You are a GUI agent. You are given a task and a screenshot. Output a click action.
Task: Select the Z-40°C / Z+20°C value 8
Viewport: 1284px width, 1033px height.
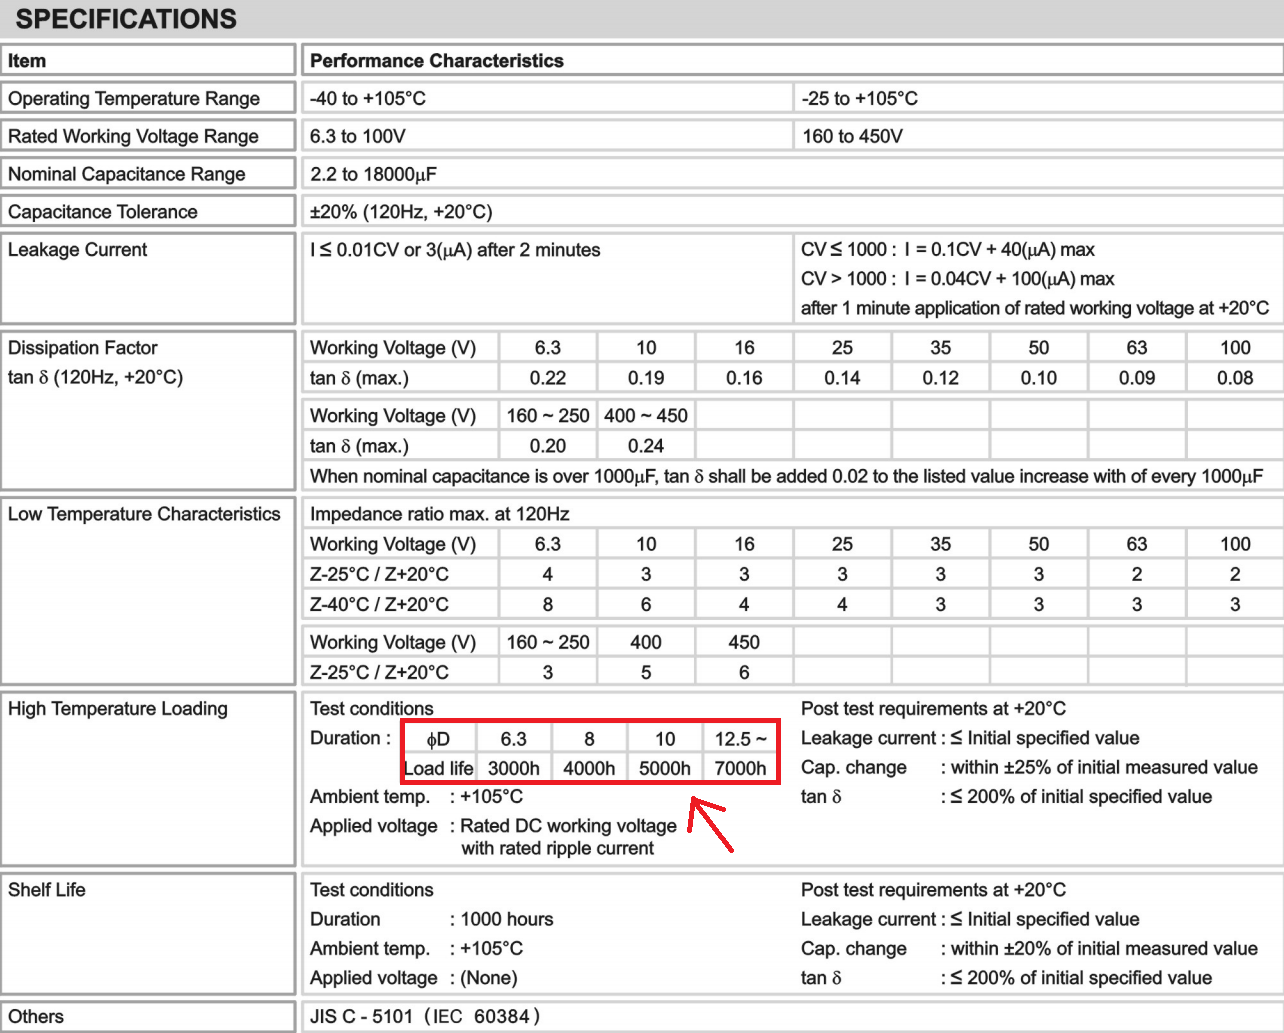click(x=547, y=604)
